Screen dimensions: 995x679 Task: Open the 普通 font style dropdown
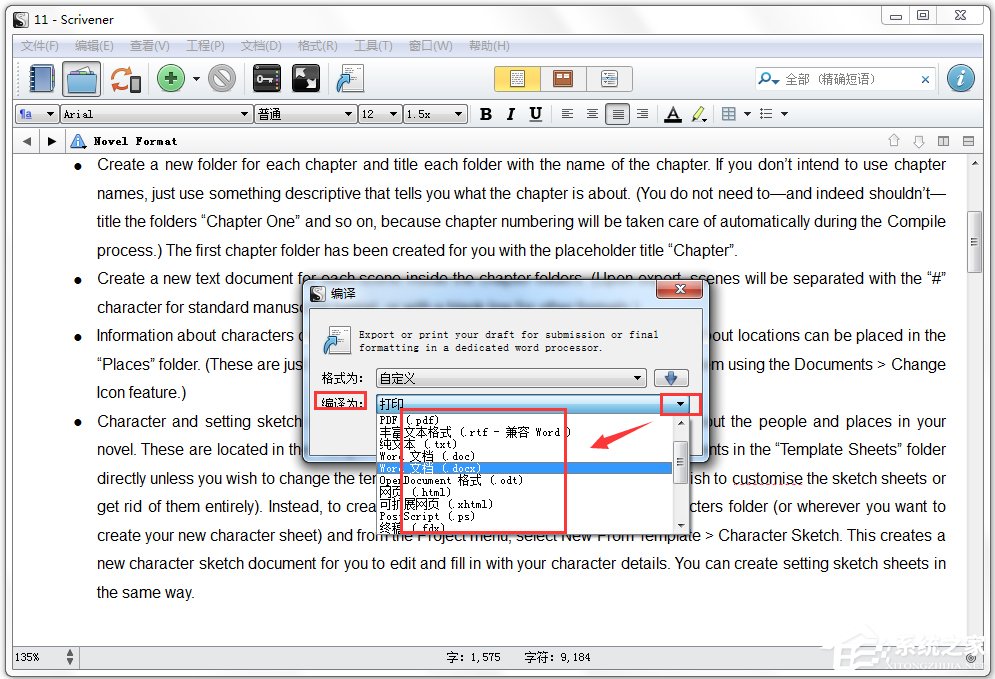[x=305, y=114]
